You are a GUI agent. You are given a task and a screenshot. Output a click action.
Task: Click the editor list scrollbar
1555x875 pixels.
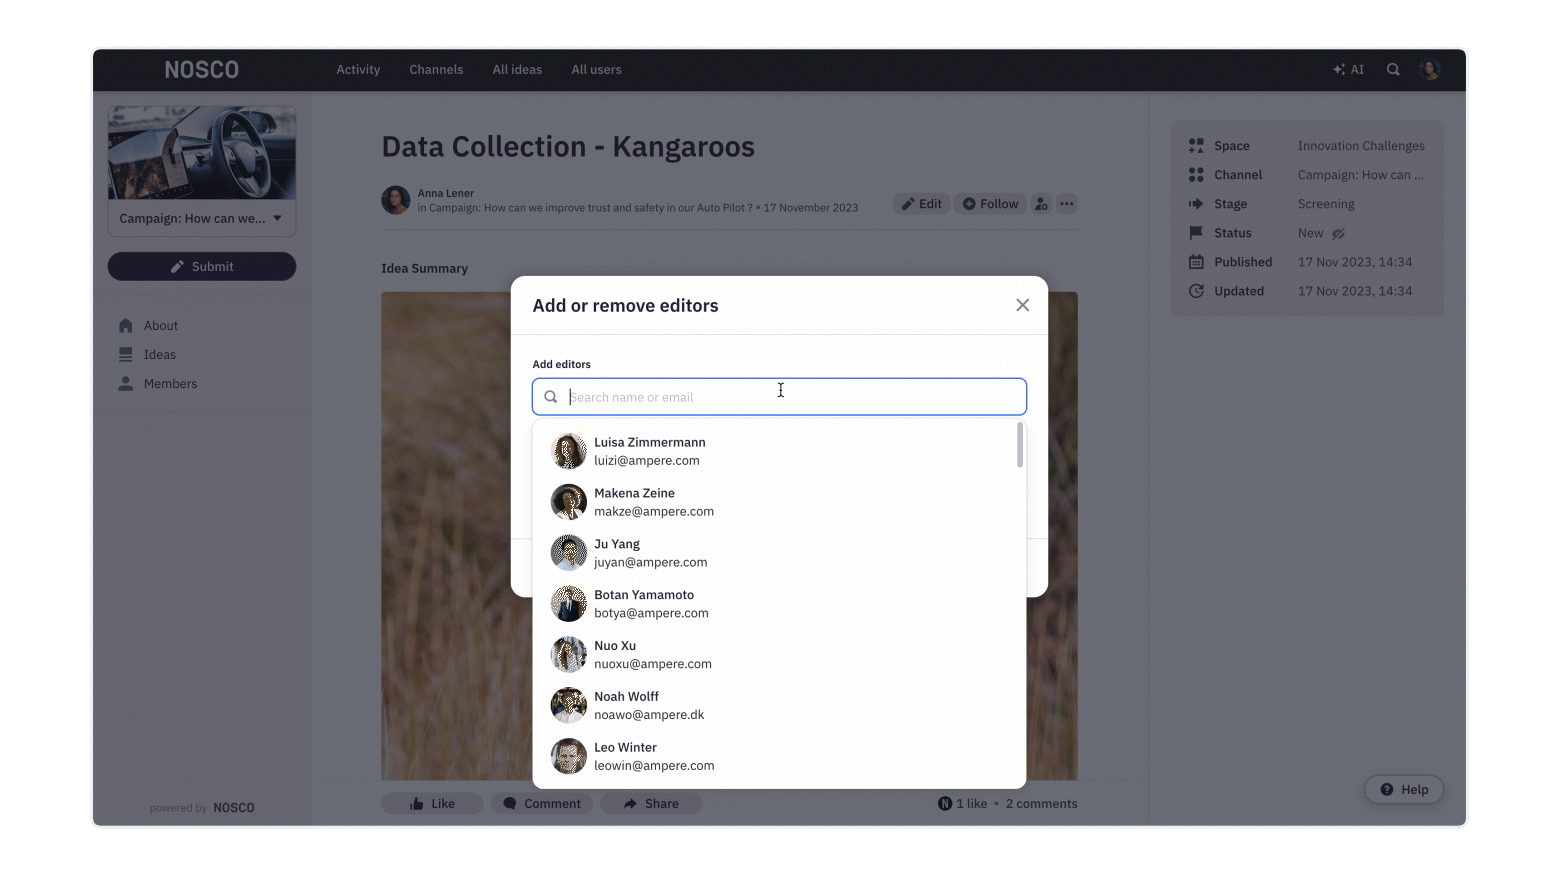click(x=1020, y=445)
